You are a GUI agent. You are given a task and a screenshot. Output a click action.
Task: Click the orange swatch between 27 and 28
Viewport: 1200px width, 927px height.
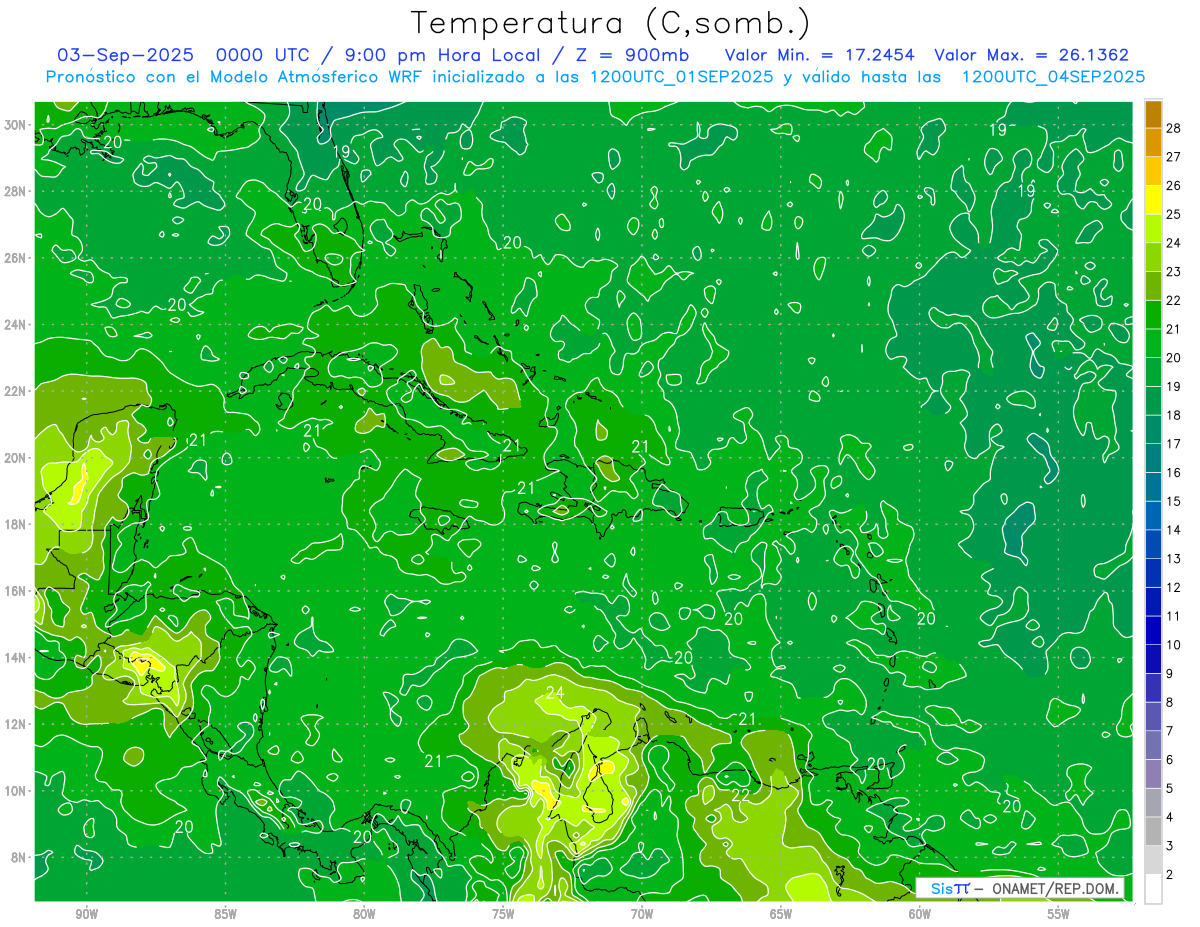pos(1153,142)
